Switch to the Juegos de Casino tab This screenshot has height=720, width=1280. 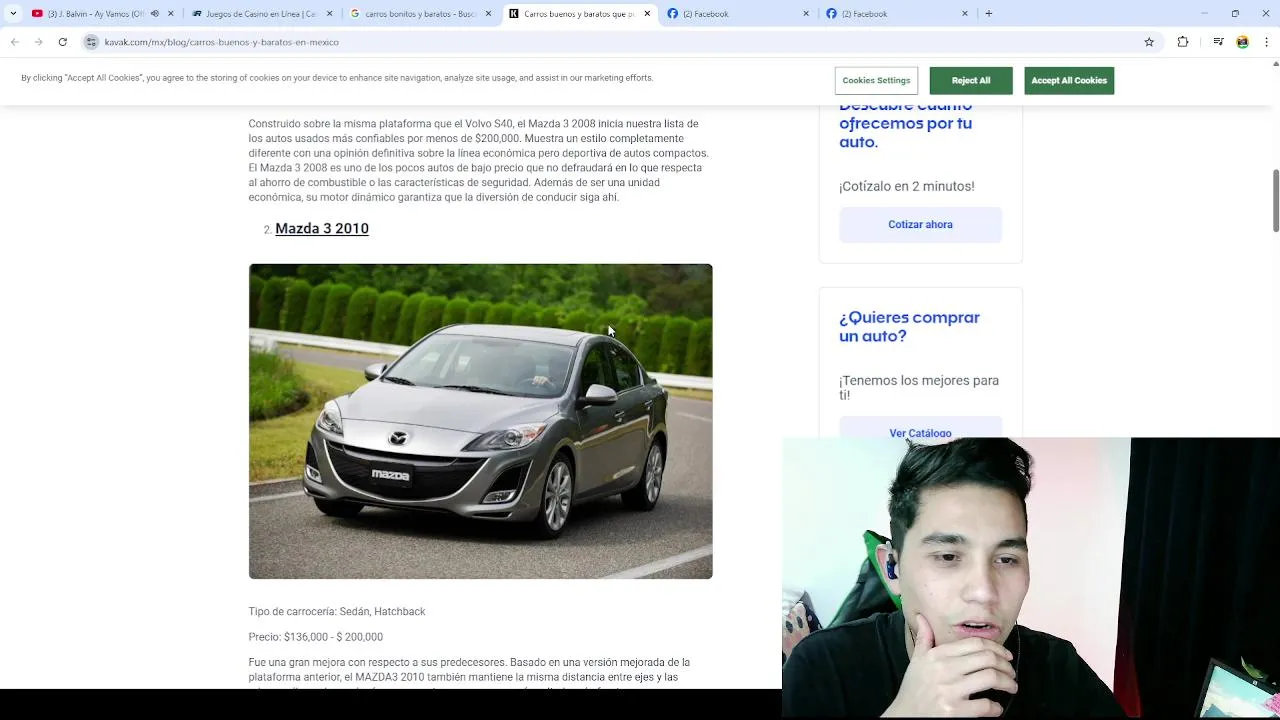[260, 14]
